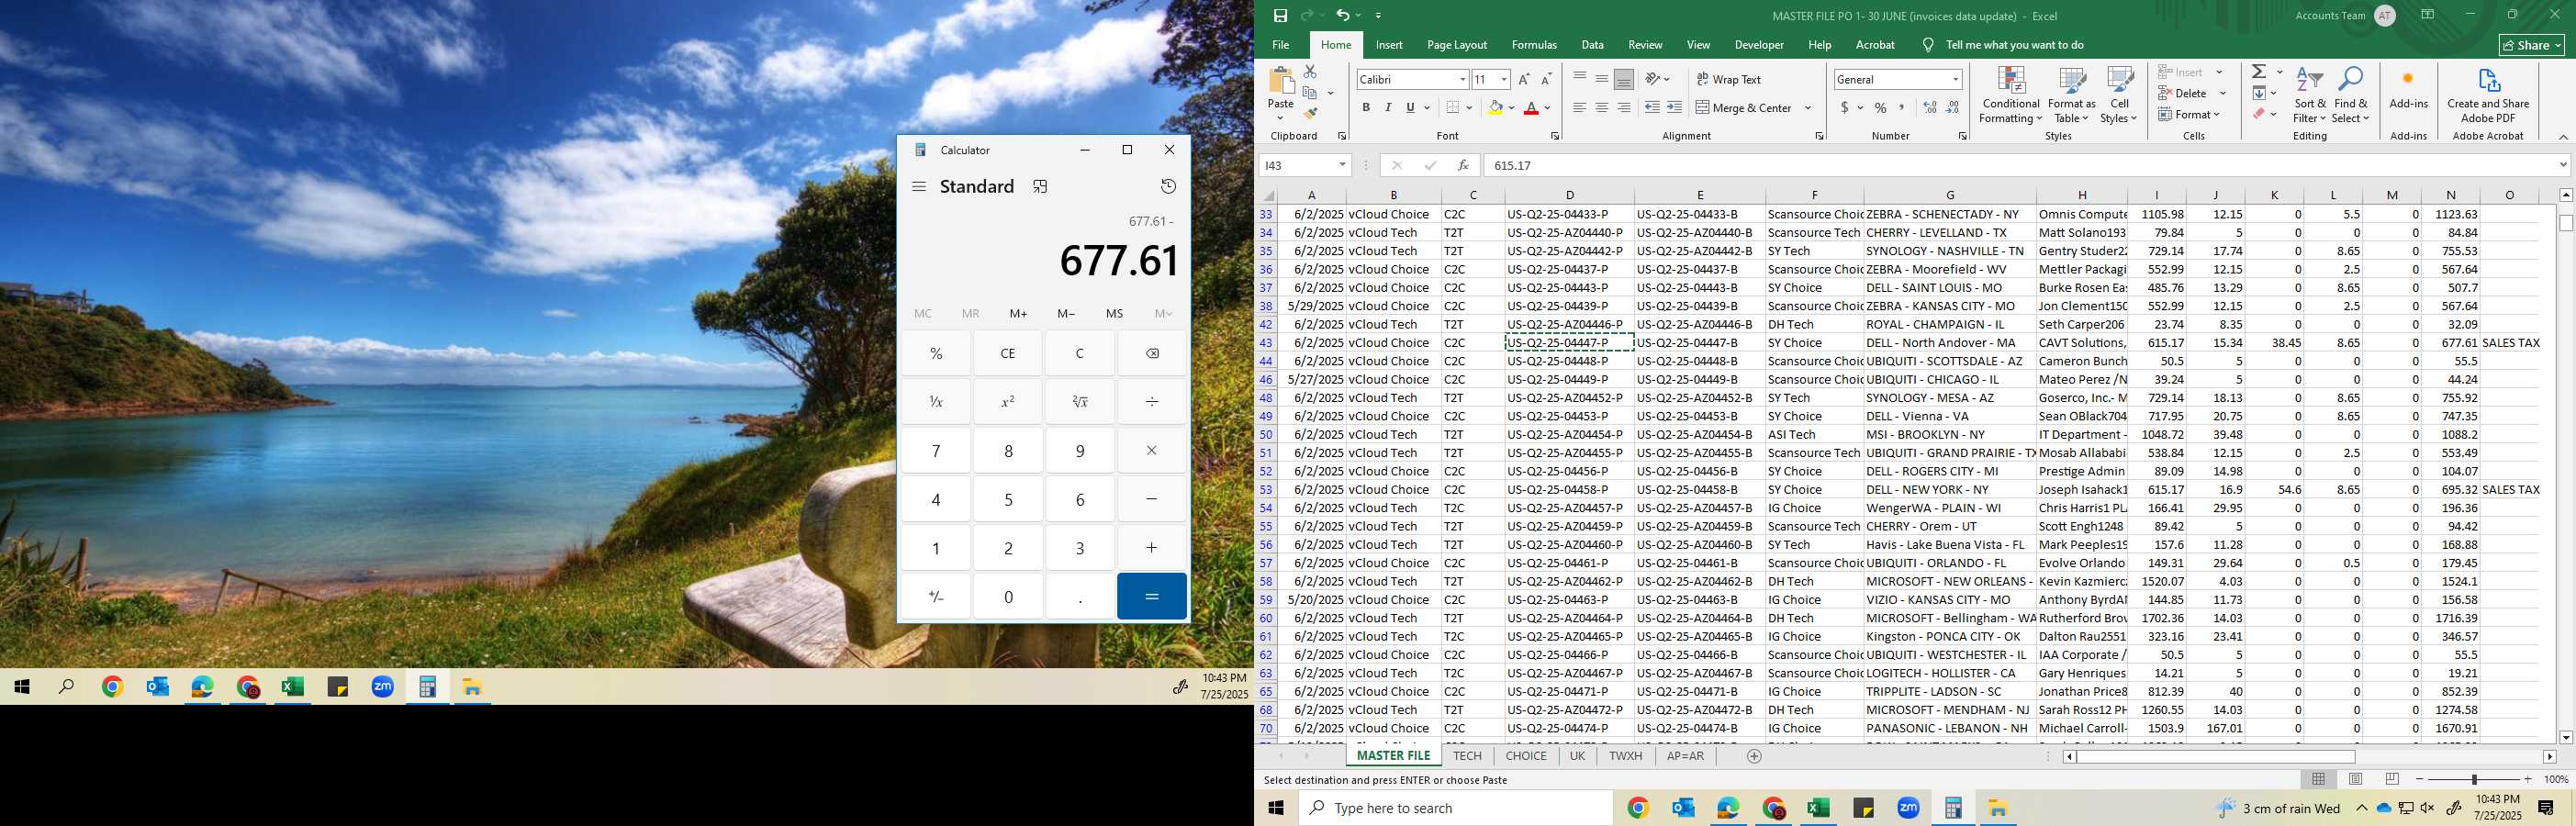2576x826 pixels.
Task: Open the font size 11 dropdown
Action: point(1503,79)
